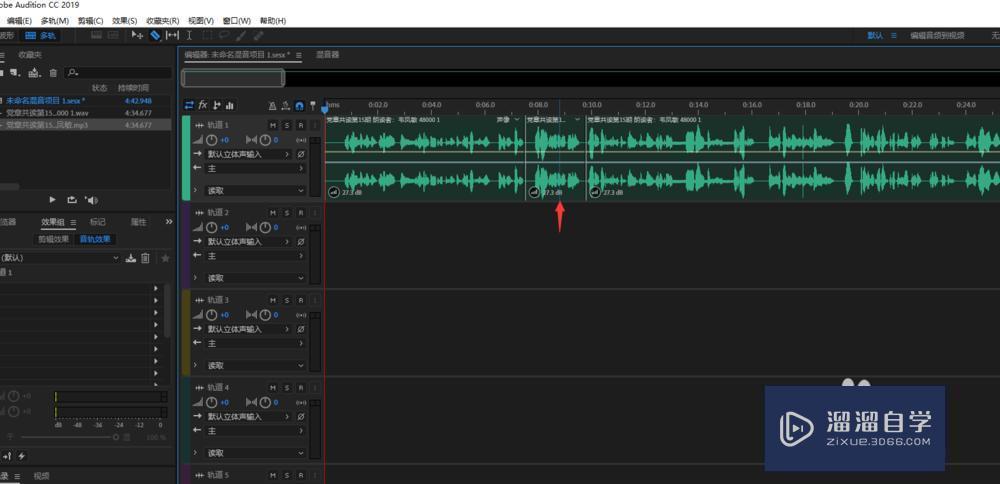The width and height of the screenshot is (1000, 484).
Task: Open 轨道 1 默认立体声输入 input dropdown
Action: click(249, 154)
